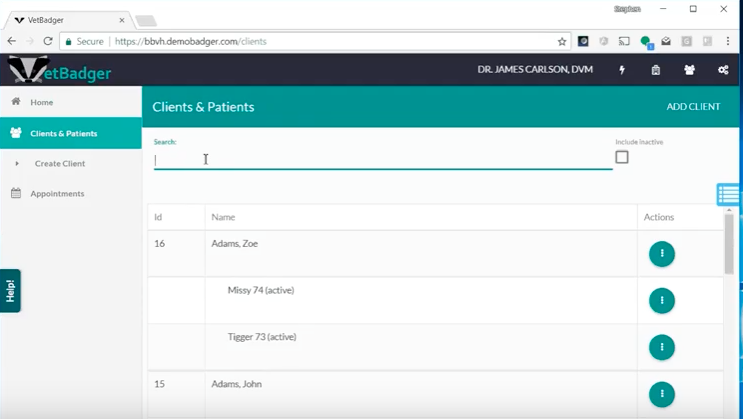Screen dimensions: 743x419
Task: Open actions menu for patient Tigger 73
Action: (661, 347)
